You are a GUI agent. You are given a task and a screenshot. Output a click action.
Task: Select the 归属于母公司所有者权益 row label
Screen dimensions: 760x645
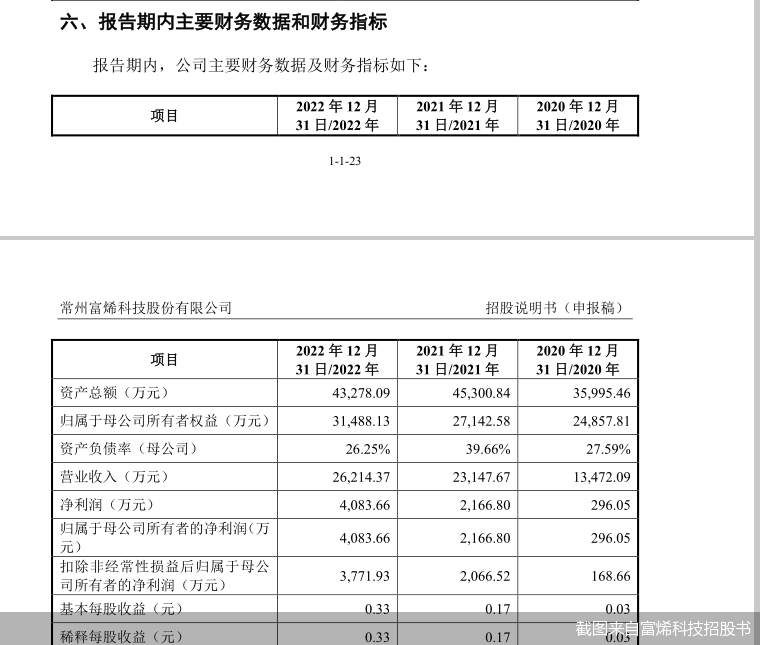coord(160,421)
